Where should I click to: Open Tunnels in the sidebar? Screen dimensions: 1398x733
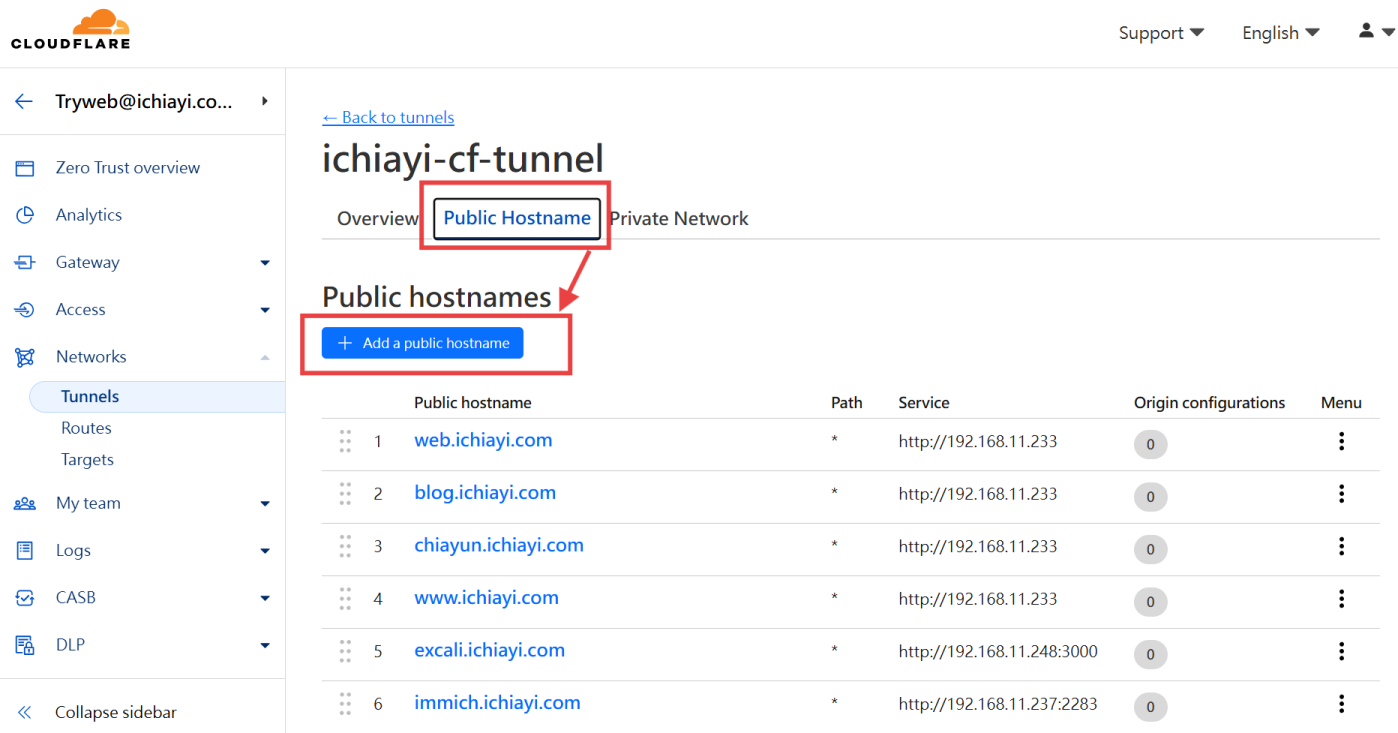click(x=158, y=397)
